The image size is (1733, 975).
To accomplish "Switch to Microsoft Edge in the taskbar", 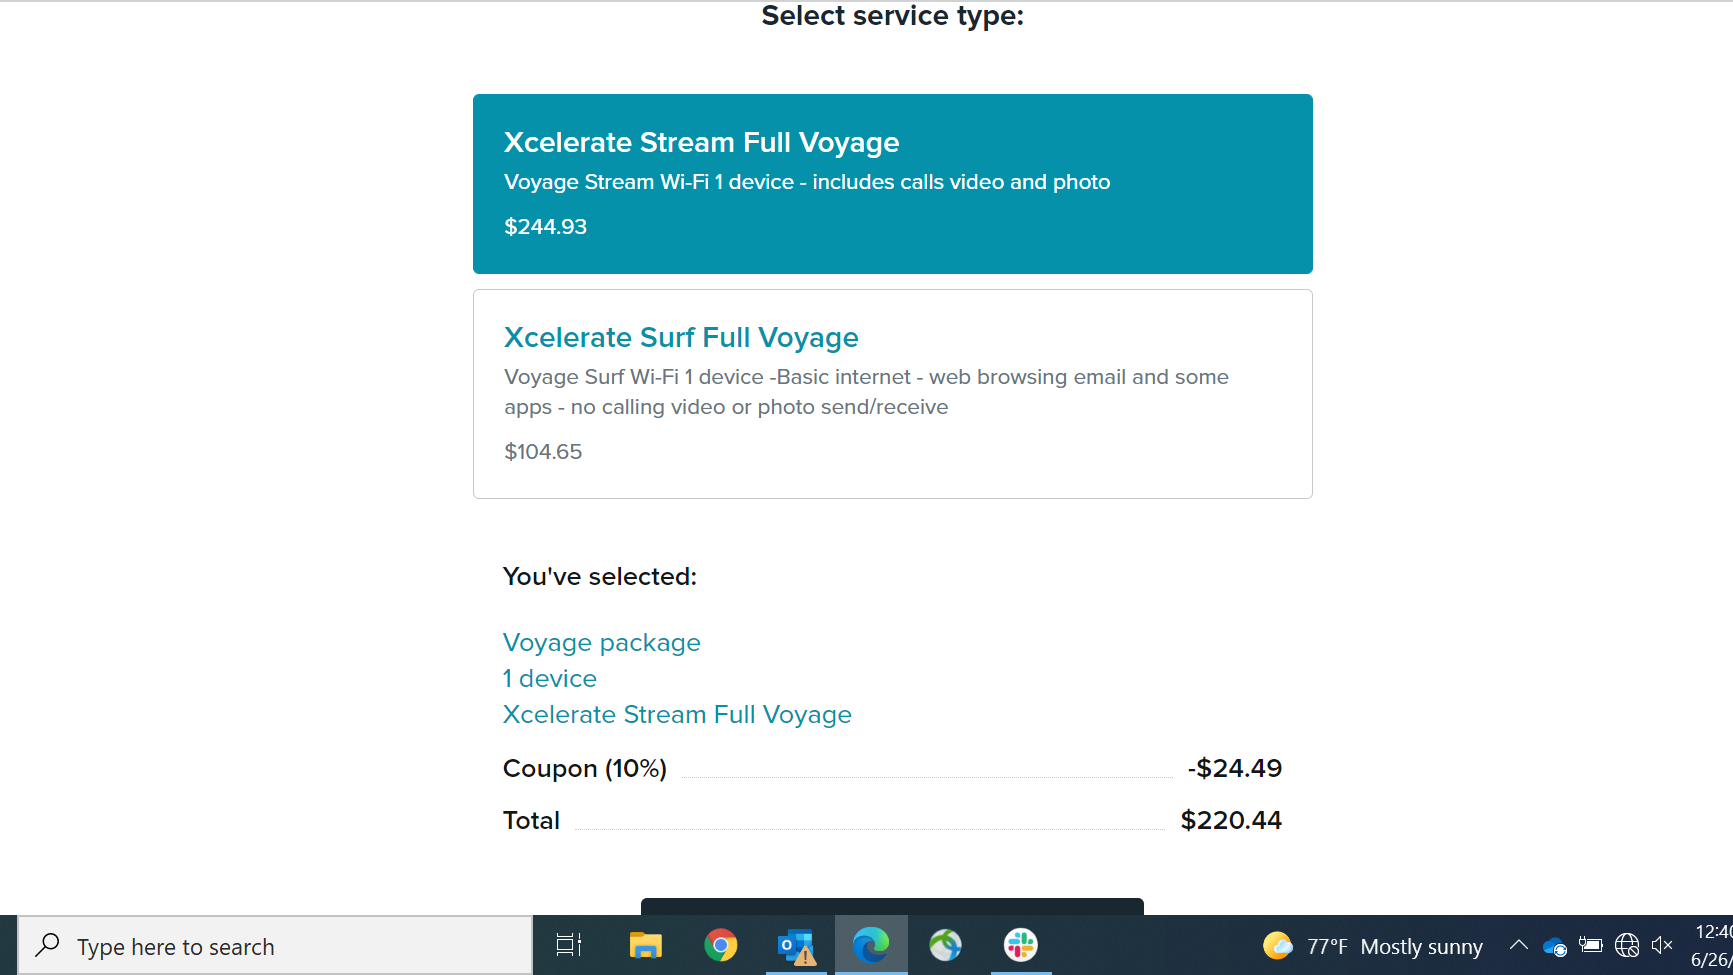I will pyautogui.click(x=871, y=945).
